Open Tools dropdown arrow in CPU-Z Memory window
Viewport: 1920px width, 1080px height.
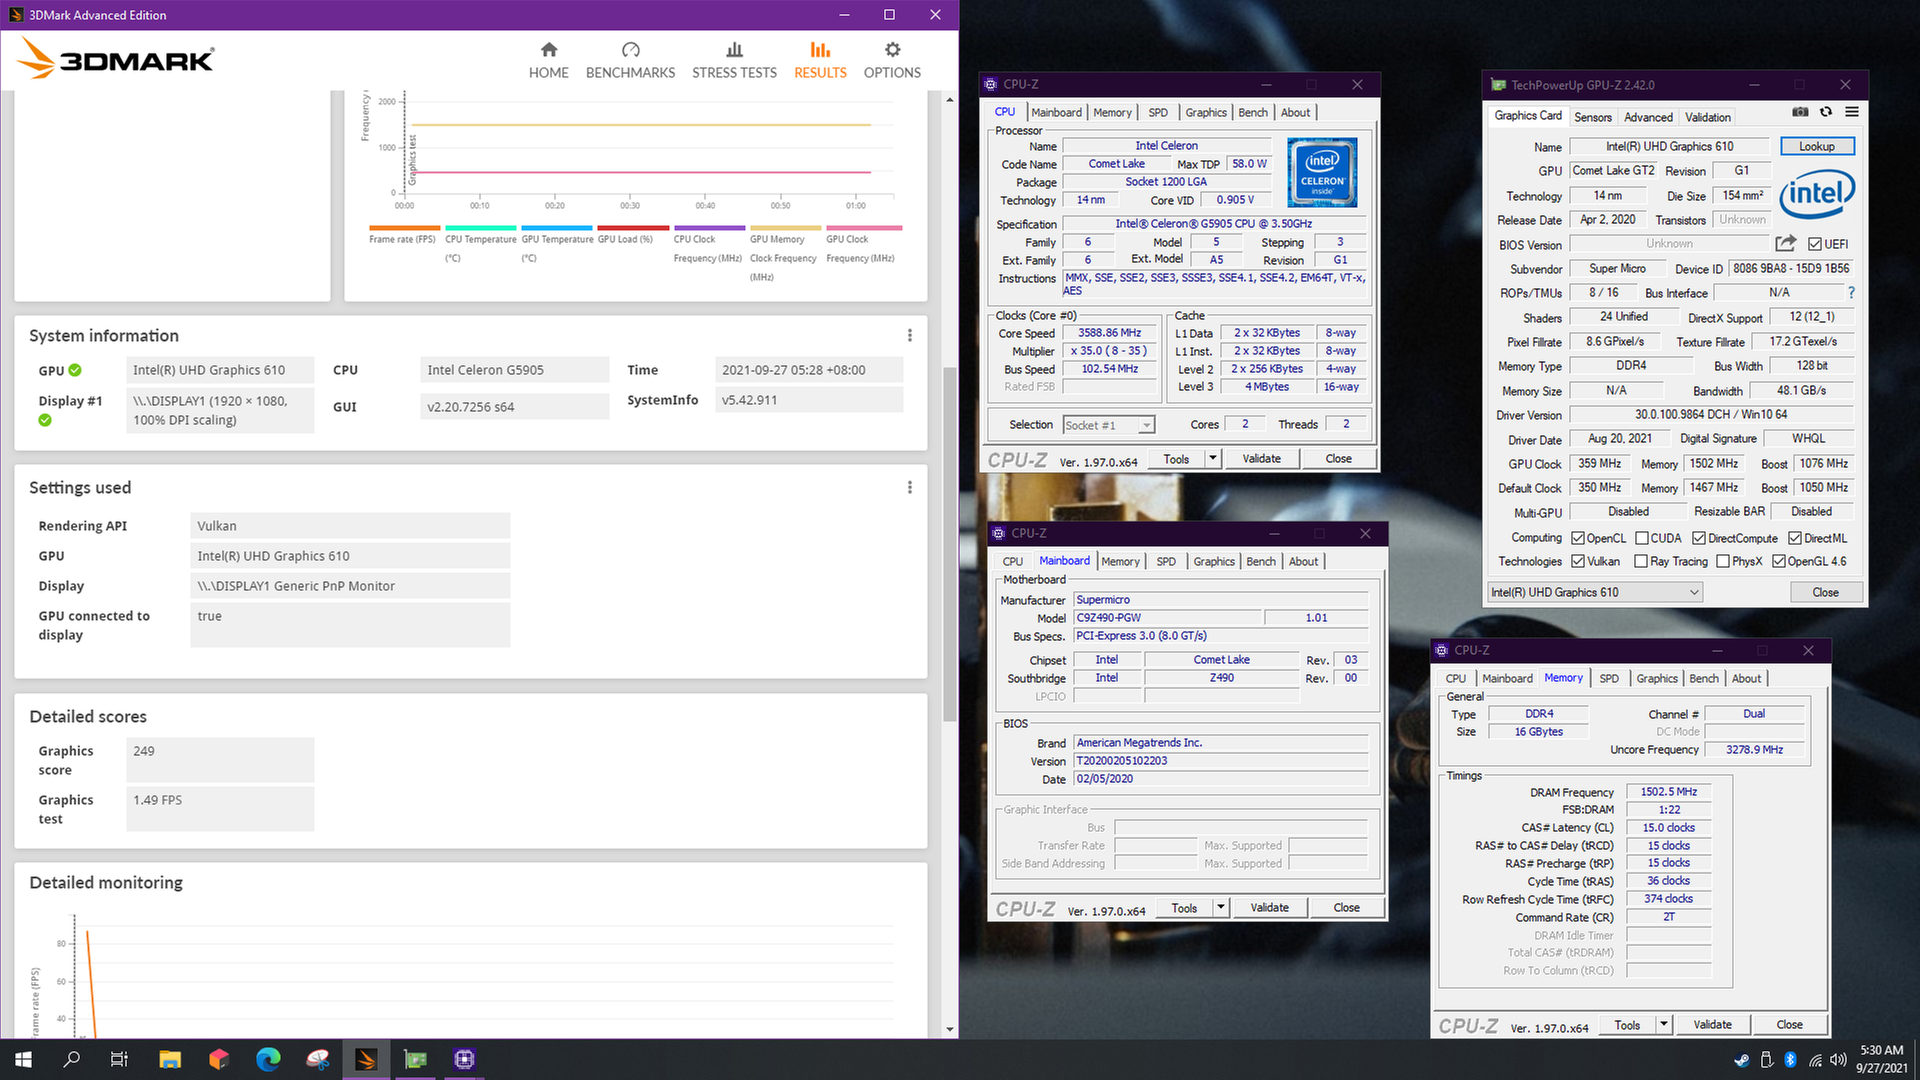tap(1663, 1025)
